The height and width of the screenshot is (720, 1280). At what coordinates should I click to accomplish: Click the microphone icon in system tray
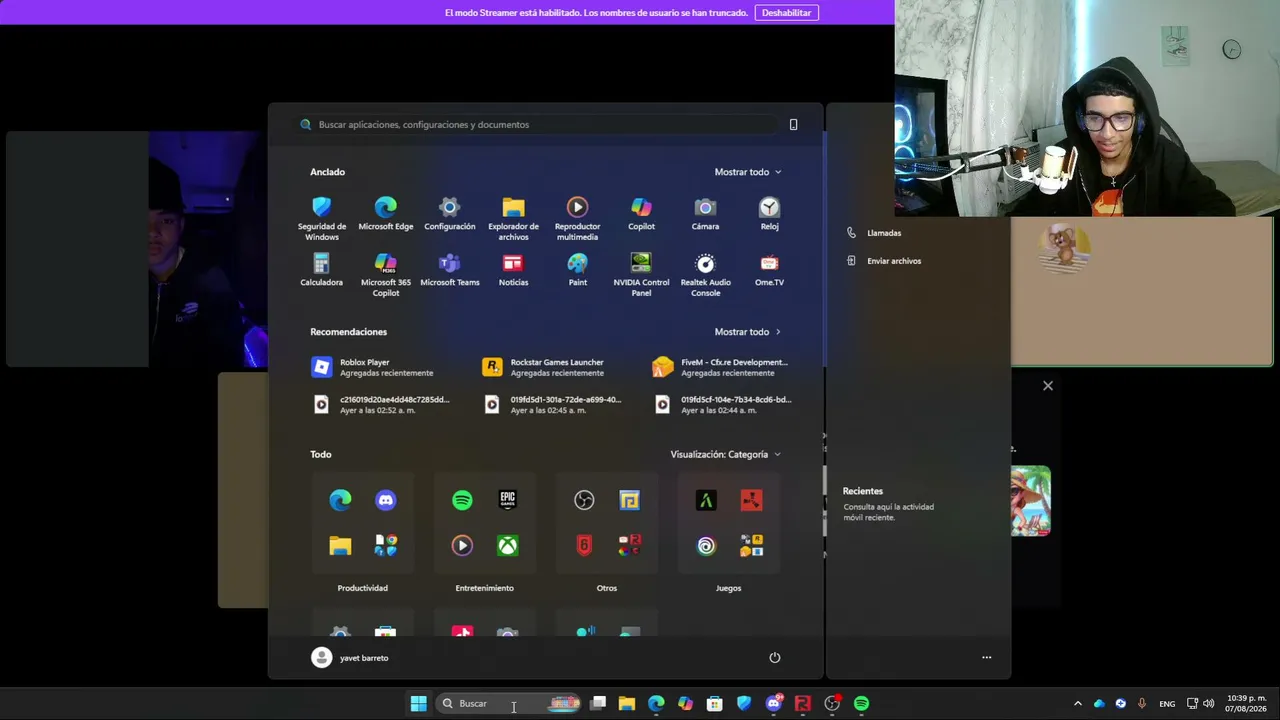tap(1141, 704)
